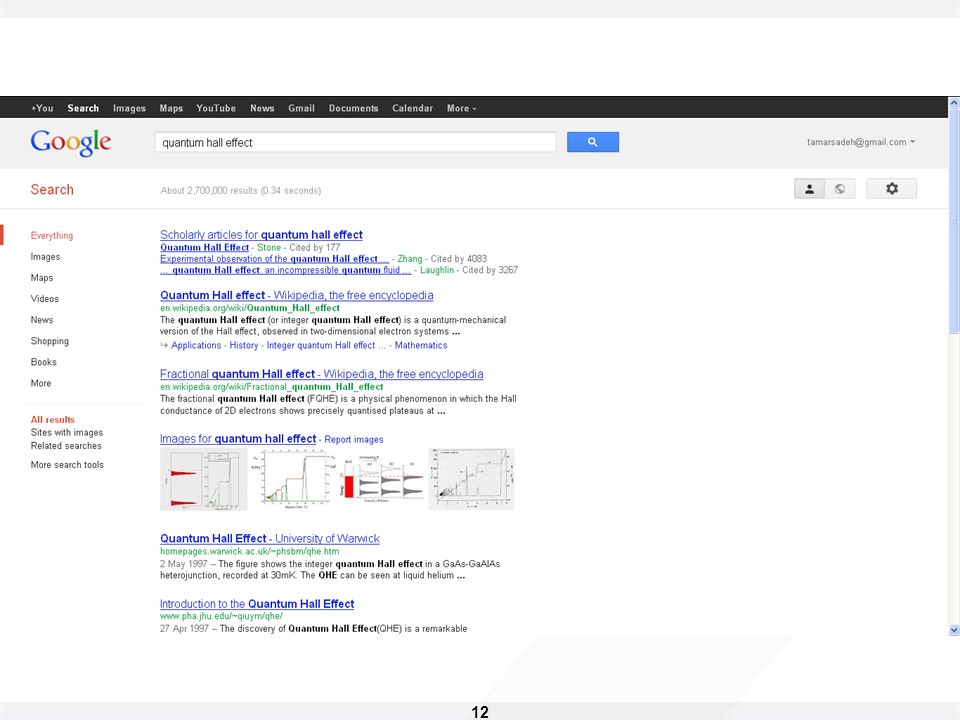Open the More menu in top bar
This screenshot has width=960, height=720.
(461, 108)
